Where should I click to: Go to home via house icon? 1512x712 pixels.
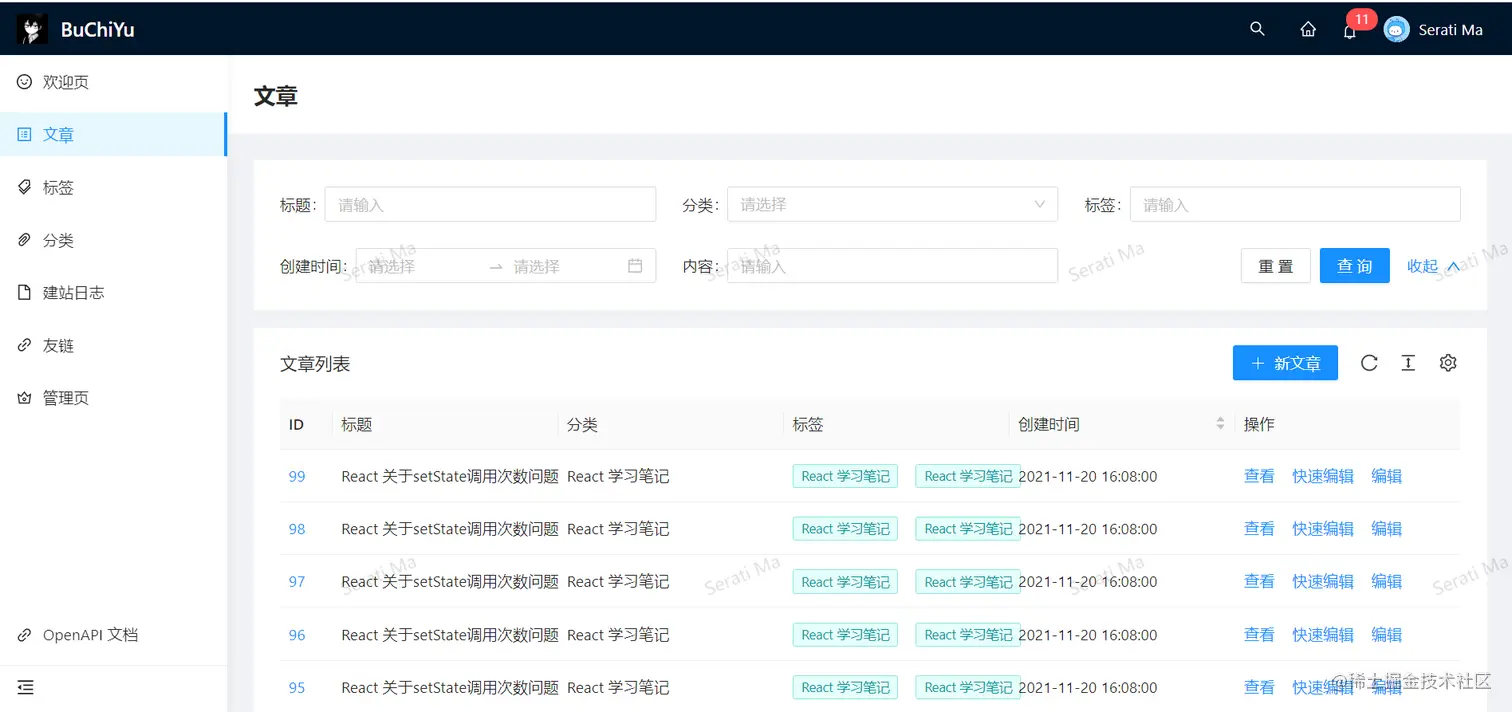pos(1308,30)
